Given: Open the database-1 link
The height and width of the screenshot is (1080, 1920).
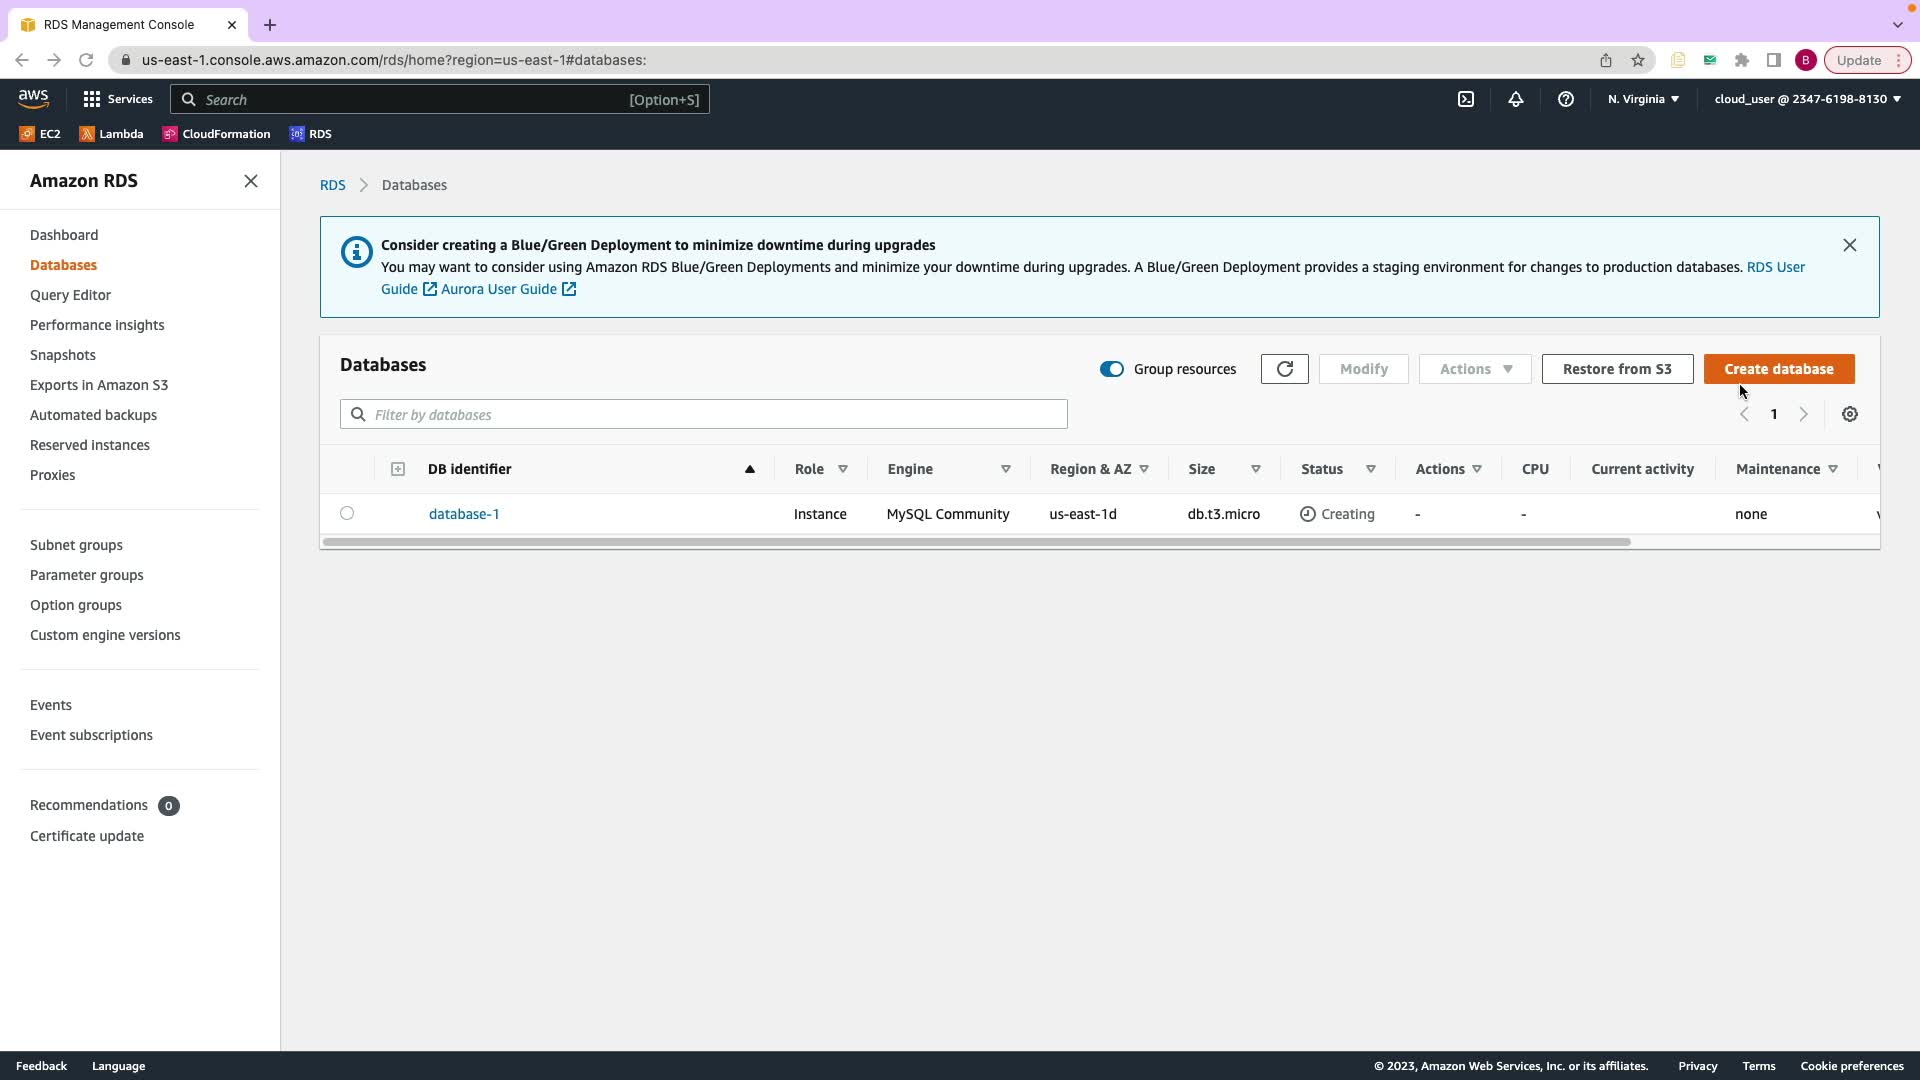Looking at the screenshot, I should [464, 514].
